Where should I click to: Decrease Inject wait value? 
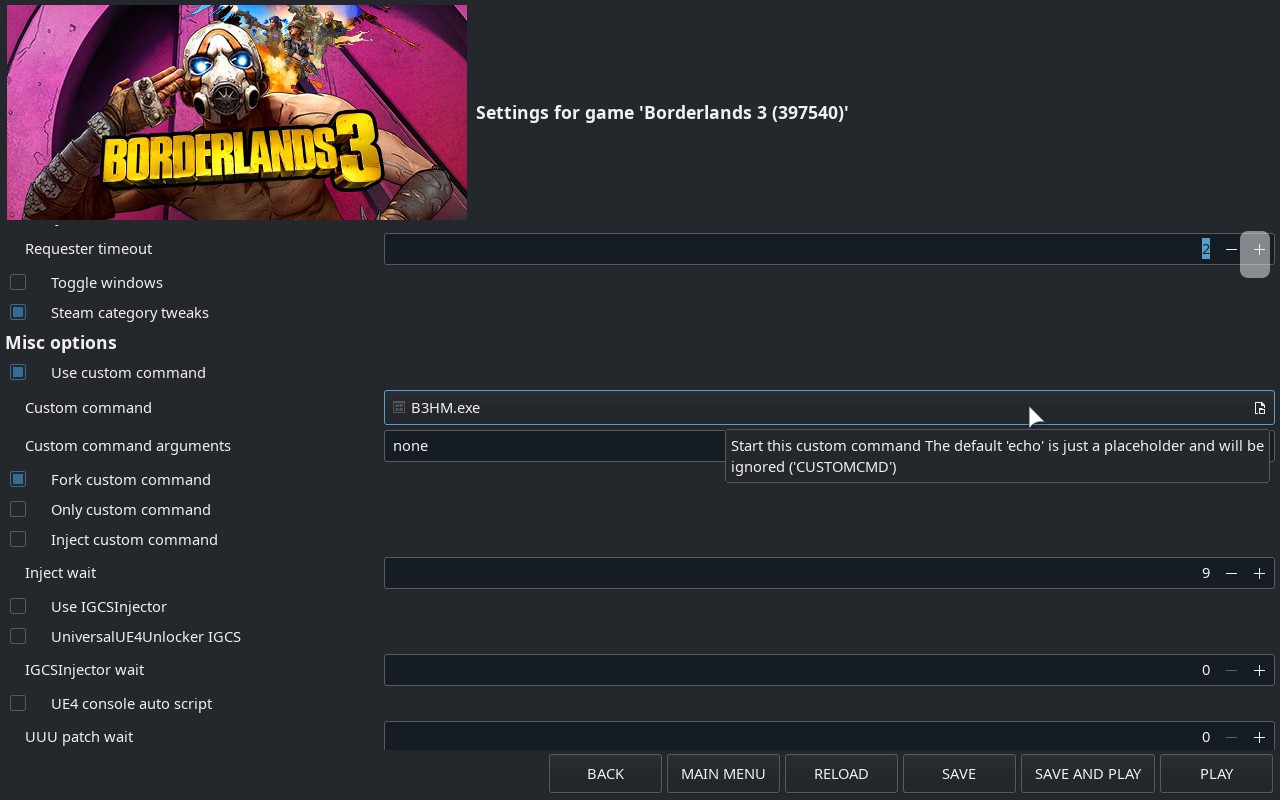[1231, 573]
